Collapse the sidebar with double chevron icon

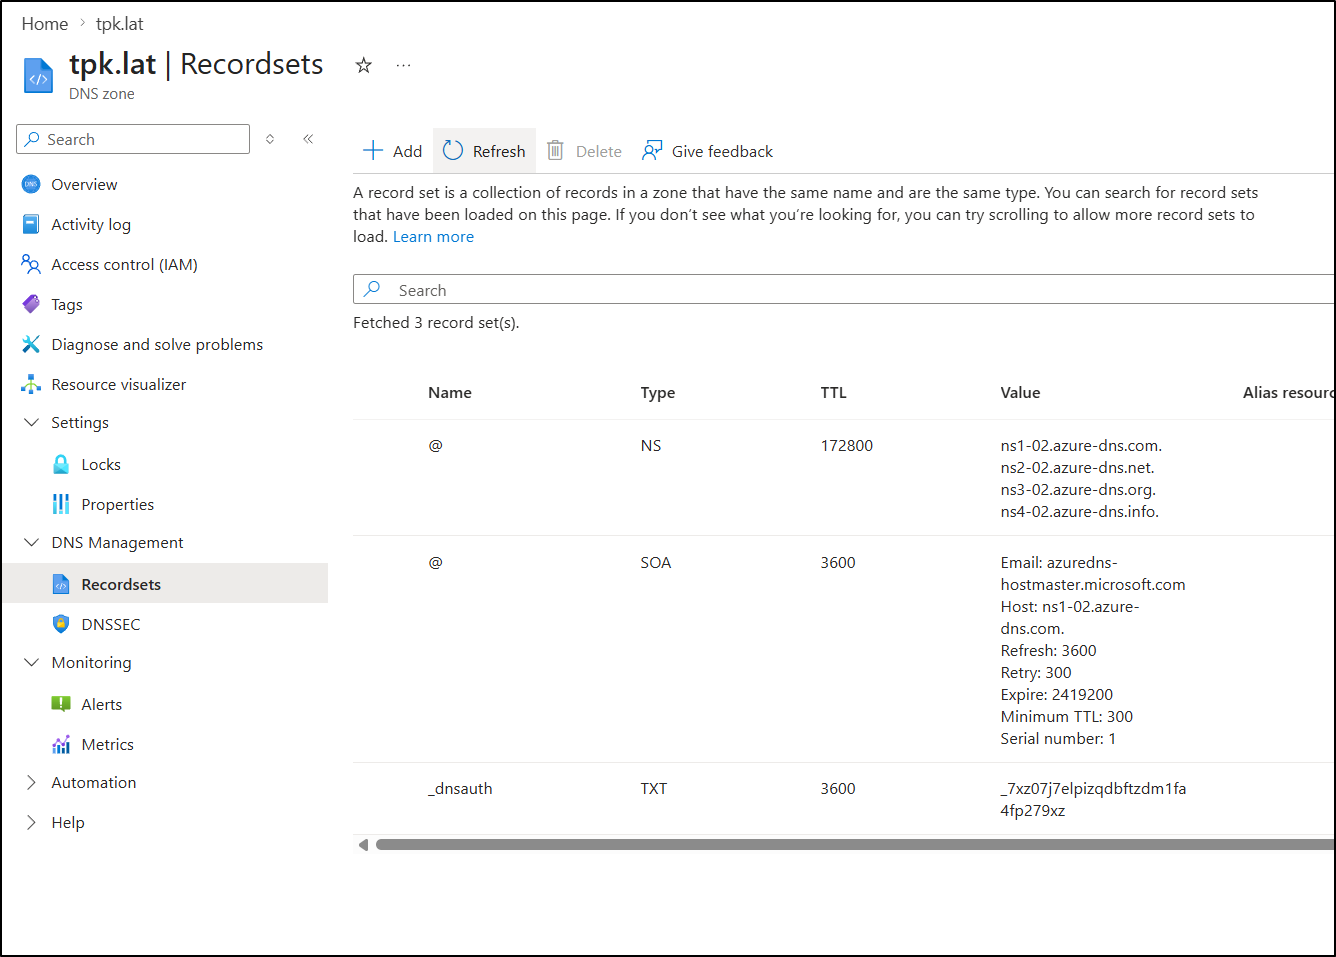[x=308, y=139]
